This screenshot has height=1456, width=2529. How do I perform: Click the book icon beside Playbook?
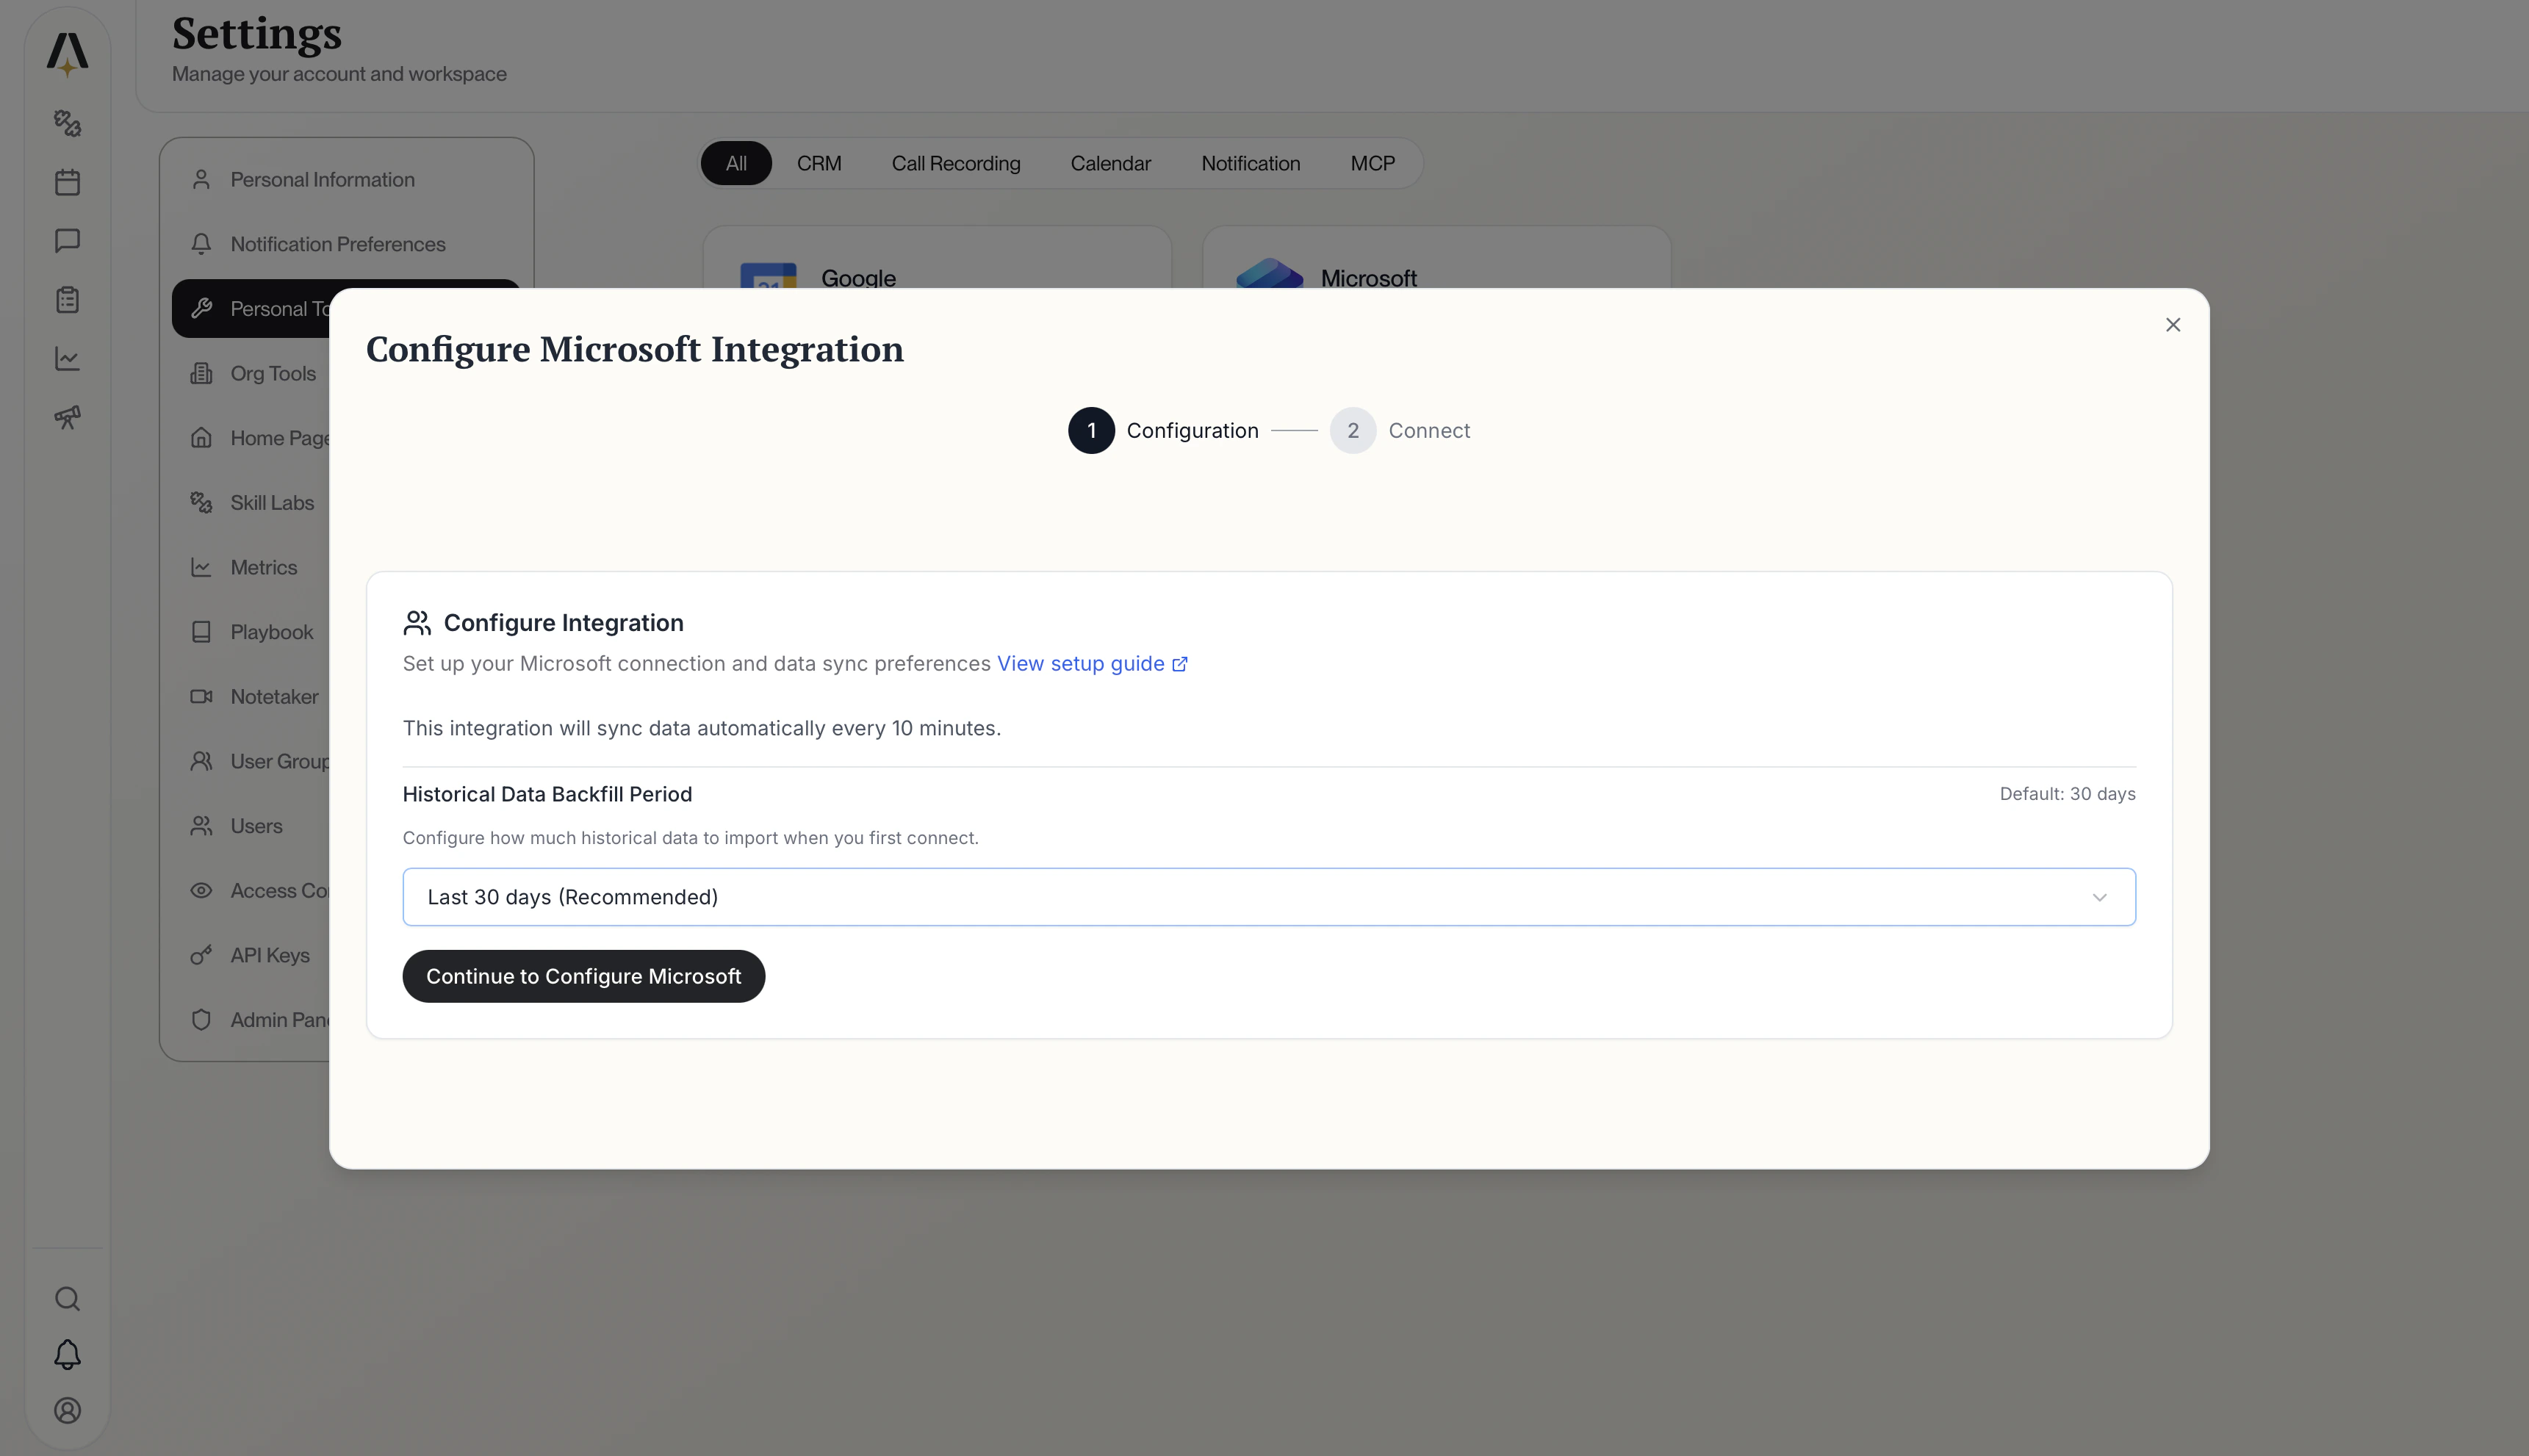(x=201, y=632)
